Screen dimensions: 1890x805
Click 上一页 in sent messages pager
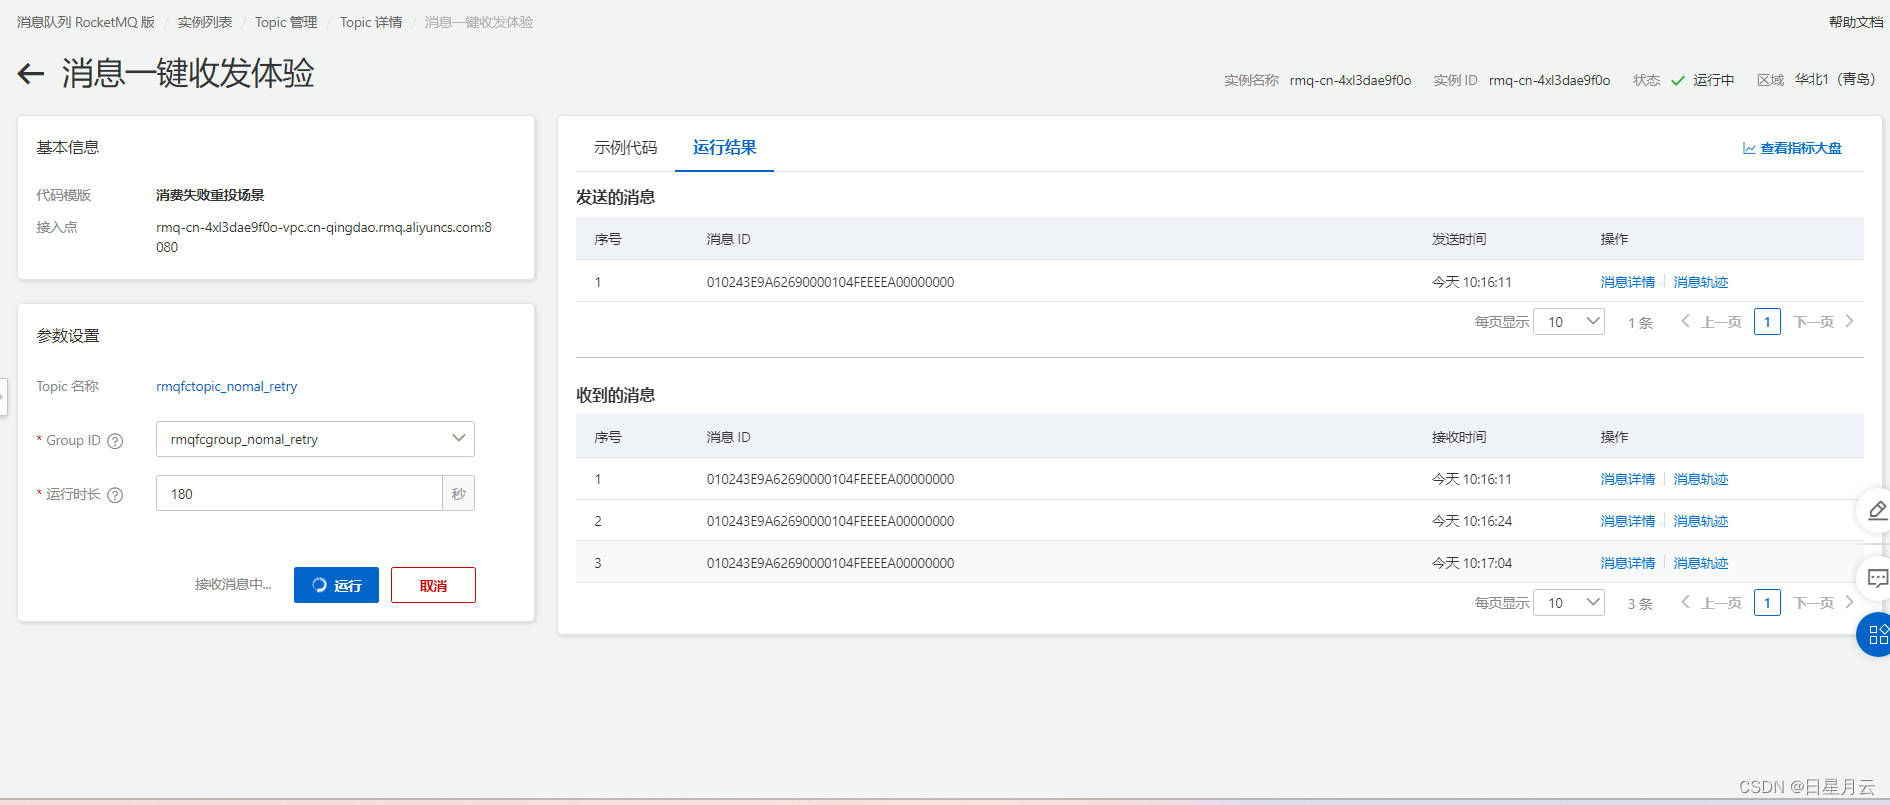1721,322
